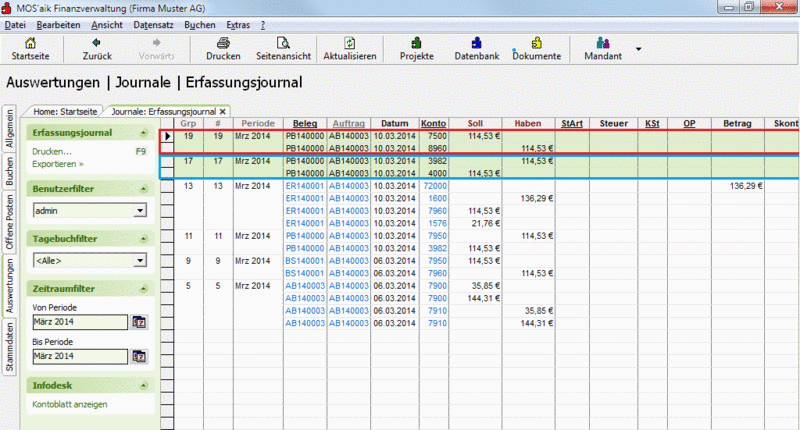Click the Soll column header
Image resolution: width=800 pixels, height=430 pixels.
475,123
